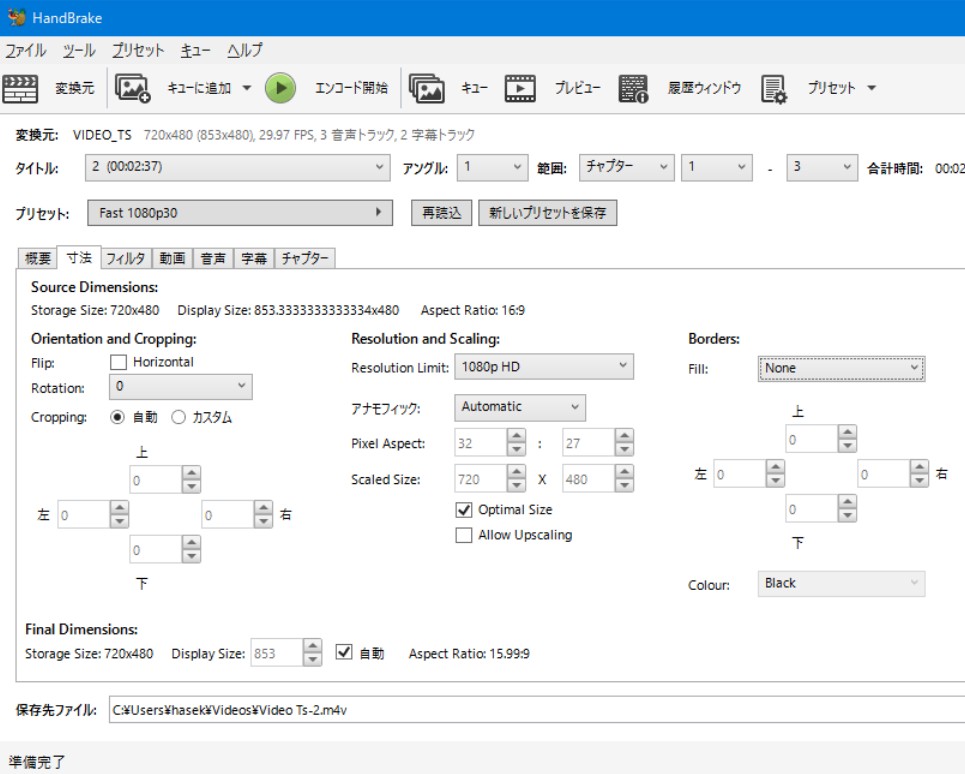Image resolution: width=965 pixels, height=774 pixels.
Task: Open the アングル dropdown
Action: (492, 167)
